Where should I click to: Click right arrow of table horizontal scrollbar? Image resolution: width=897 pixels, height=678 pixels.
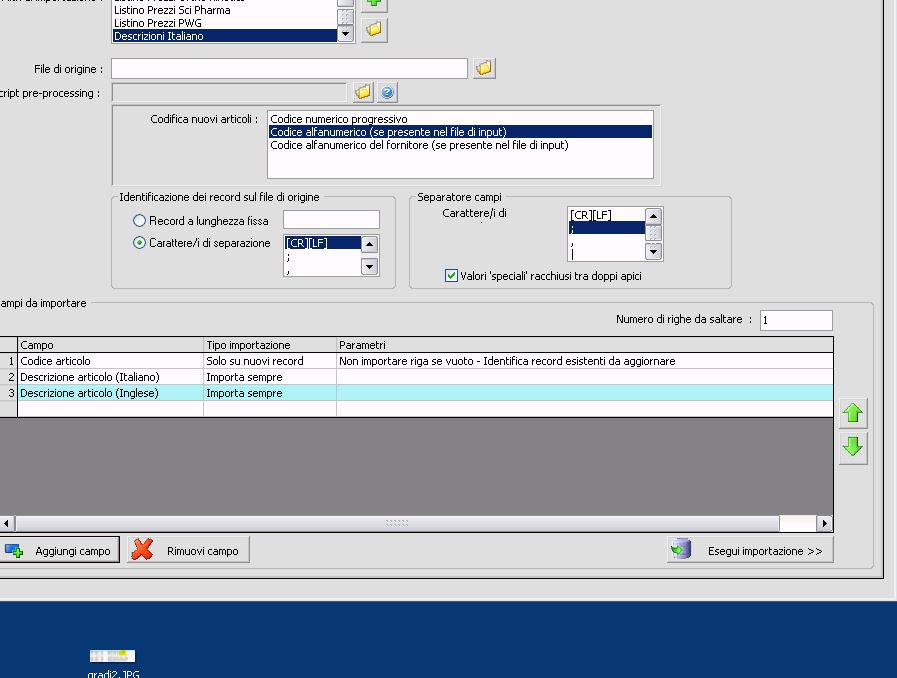pos(824,523)
